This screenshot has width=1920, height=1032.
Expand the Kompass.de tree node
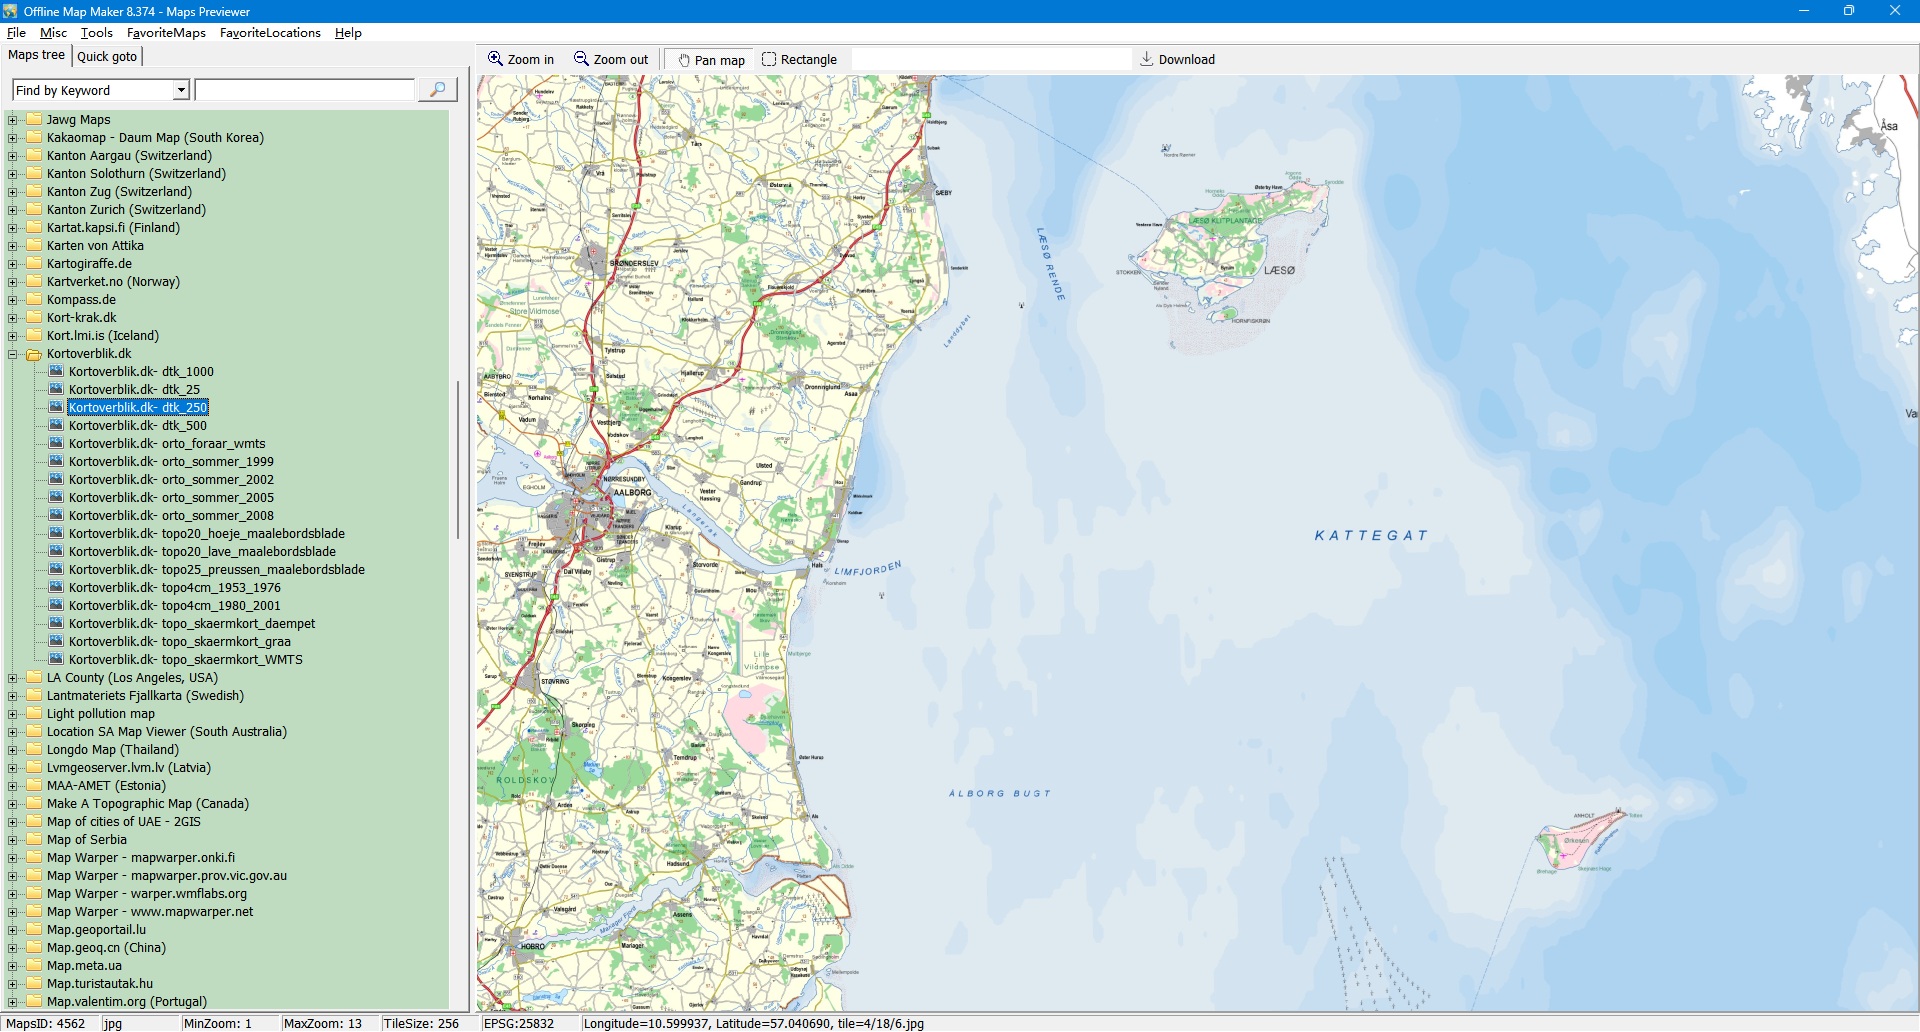click(13, 300)
